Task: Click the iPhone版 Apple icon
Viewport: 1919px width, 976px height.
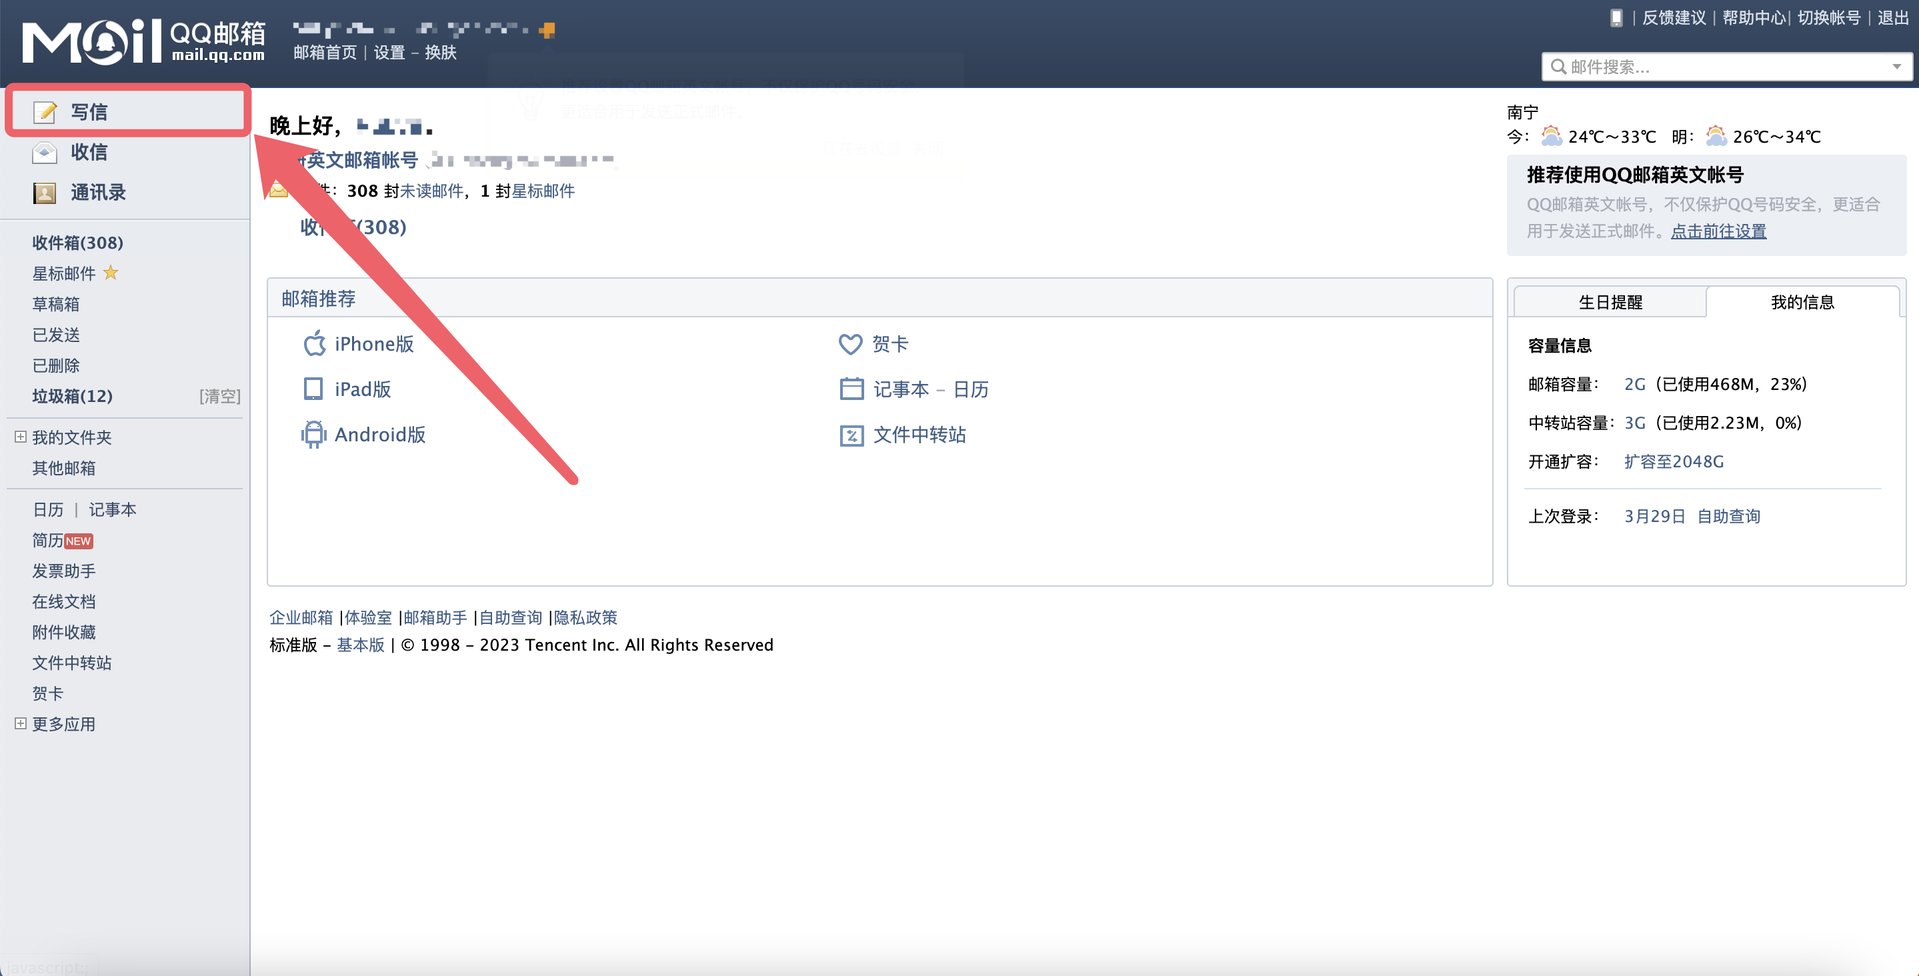Action: pyautogui.click(x=313, y=343)
